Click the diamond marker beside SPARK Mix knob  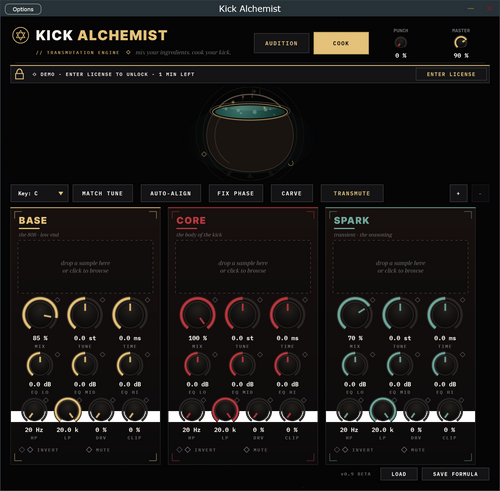coord(372,300)
